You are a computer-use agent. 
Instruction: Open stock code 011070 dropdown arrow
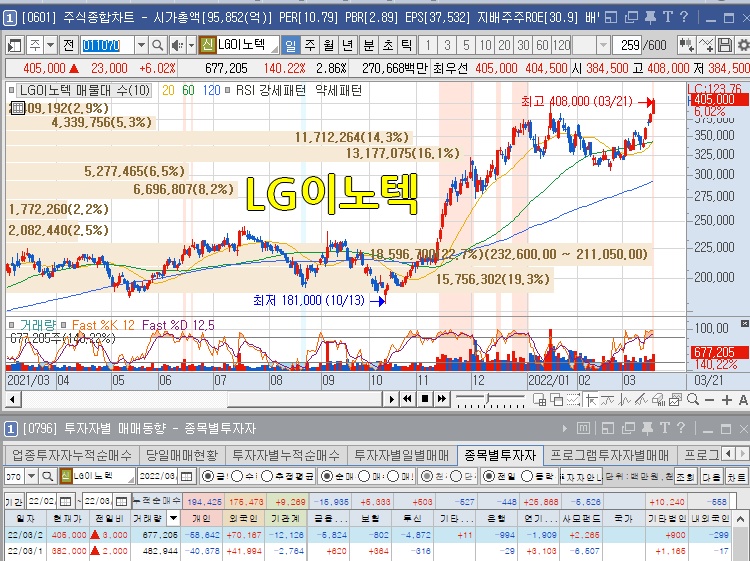click(x=141, y=46)
